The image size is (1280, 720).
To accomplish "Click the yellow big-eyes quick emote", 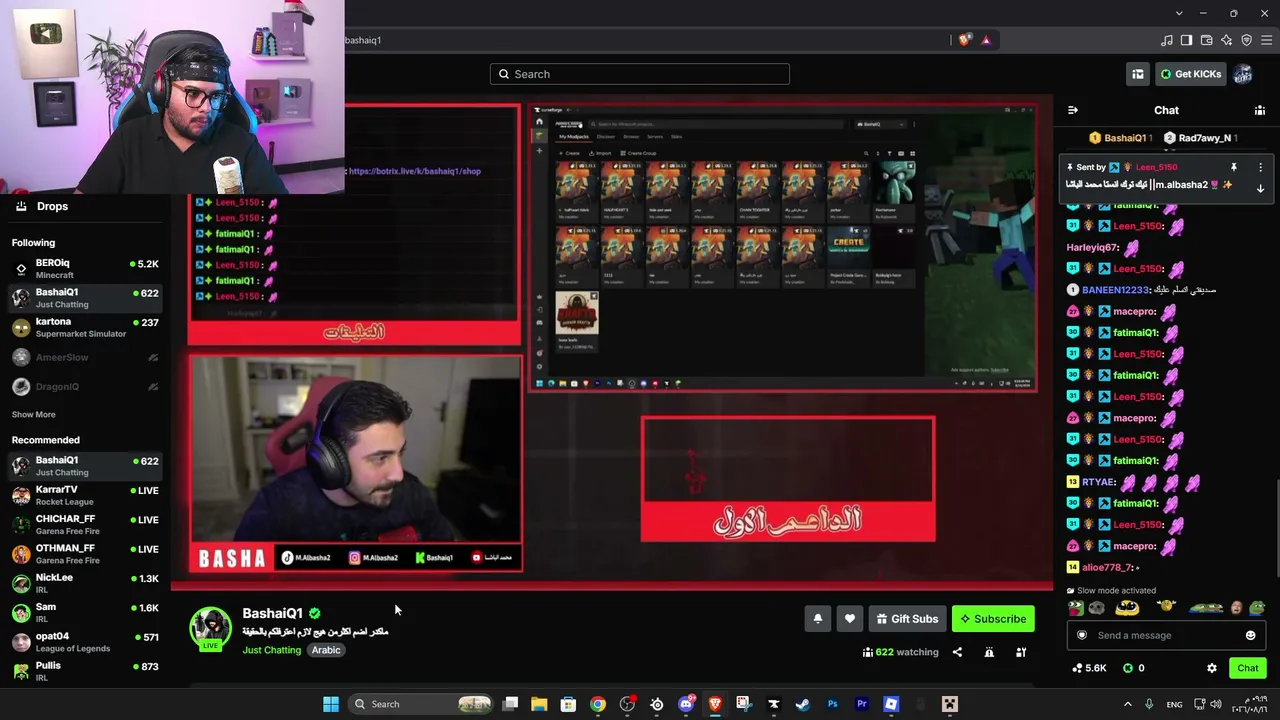I will tap(1127, 606).
